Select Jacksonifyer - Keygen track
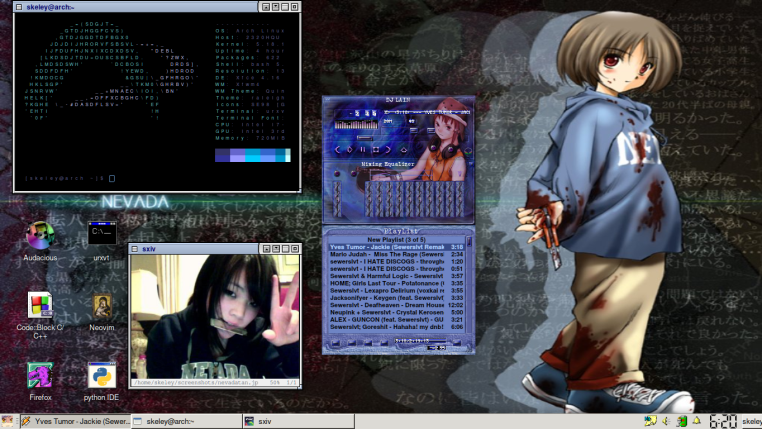Viewport: 762px width, 429px height. tap(396, 298)
